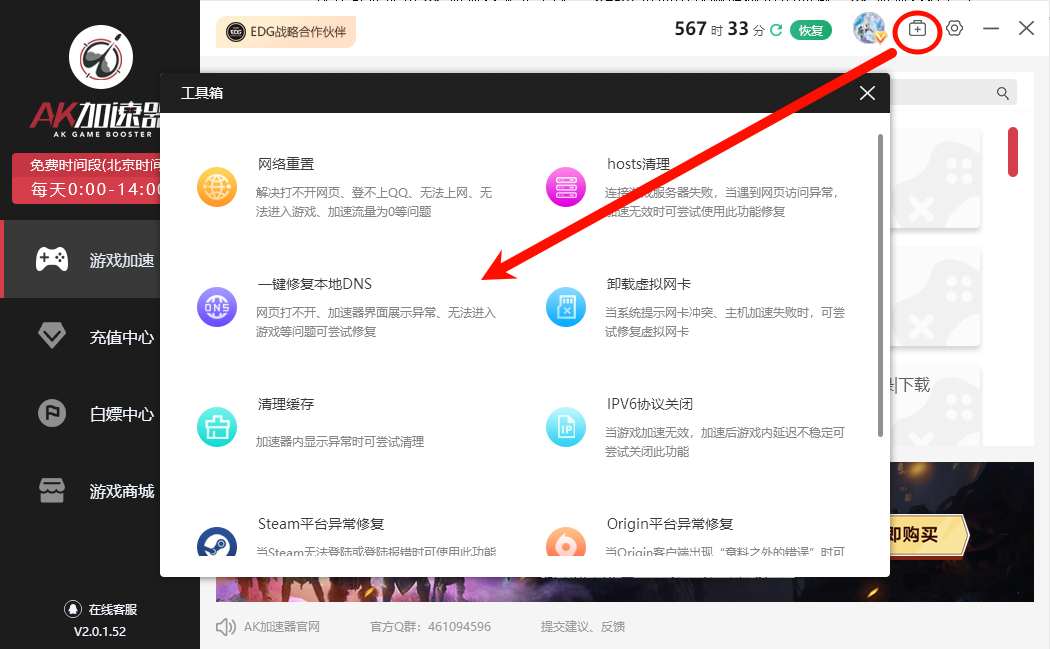The width and height of the screenshot is (1050, 649).
Task: Click 官方Q群 461094596 text
Action: [x=431, y=627]
